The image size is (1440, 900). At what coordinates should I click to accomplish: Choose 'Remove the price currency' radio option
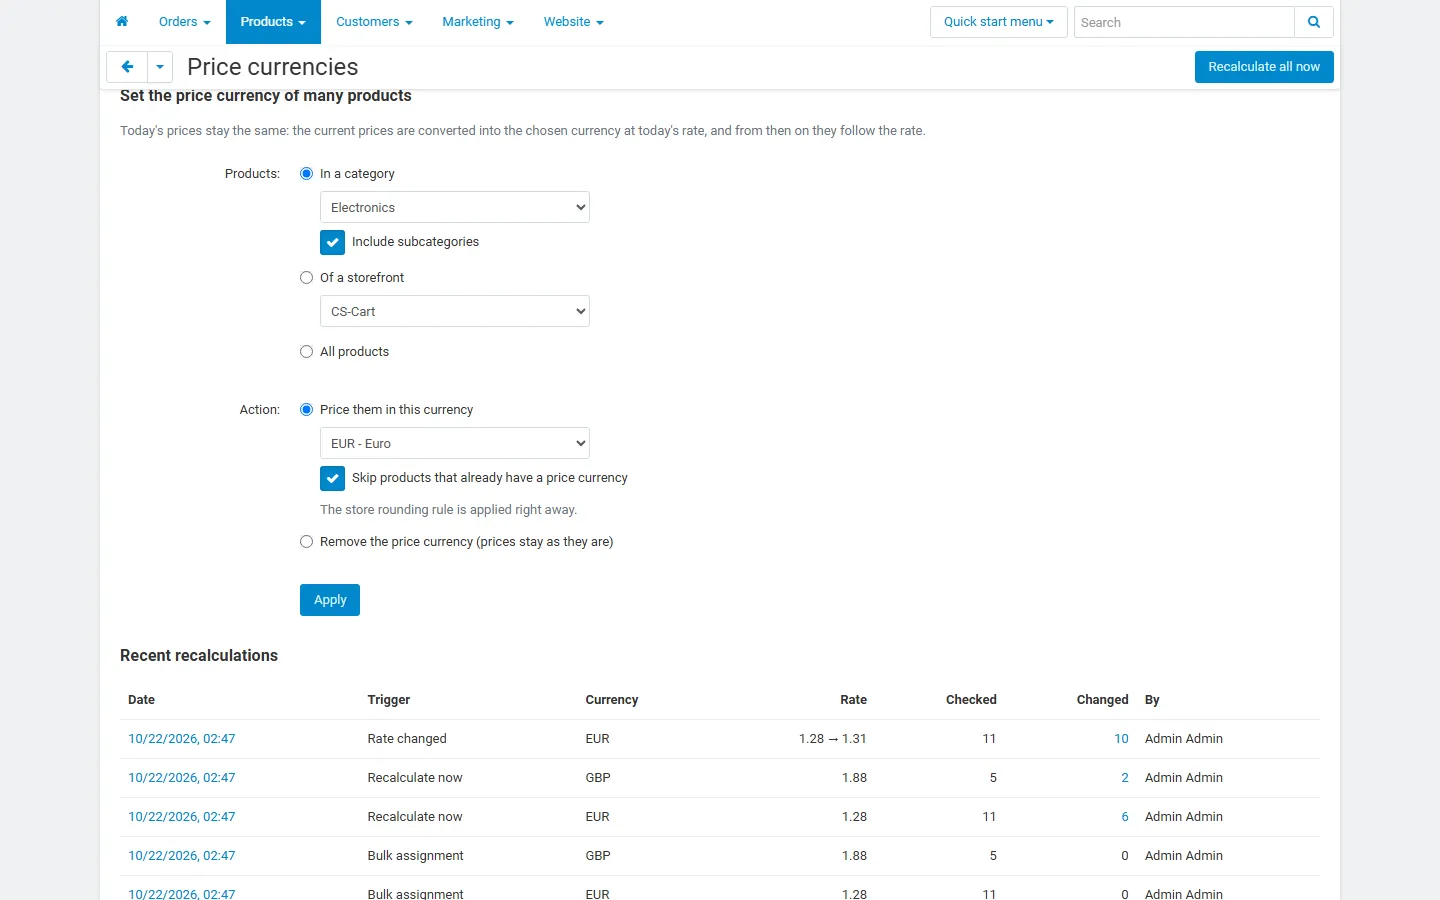click(x=307, y=542)
